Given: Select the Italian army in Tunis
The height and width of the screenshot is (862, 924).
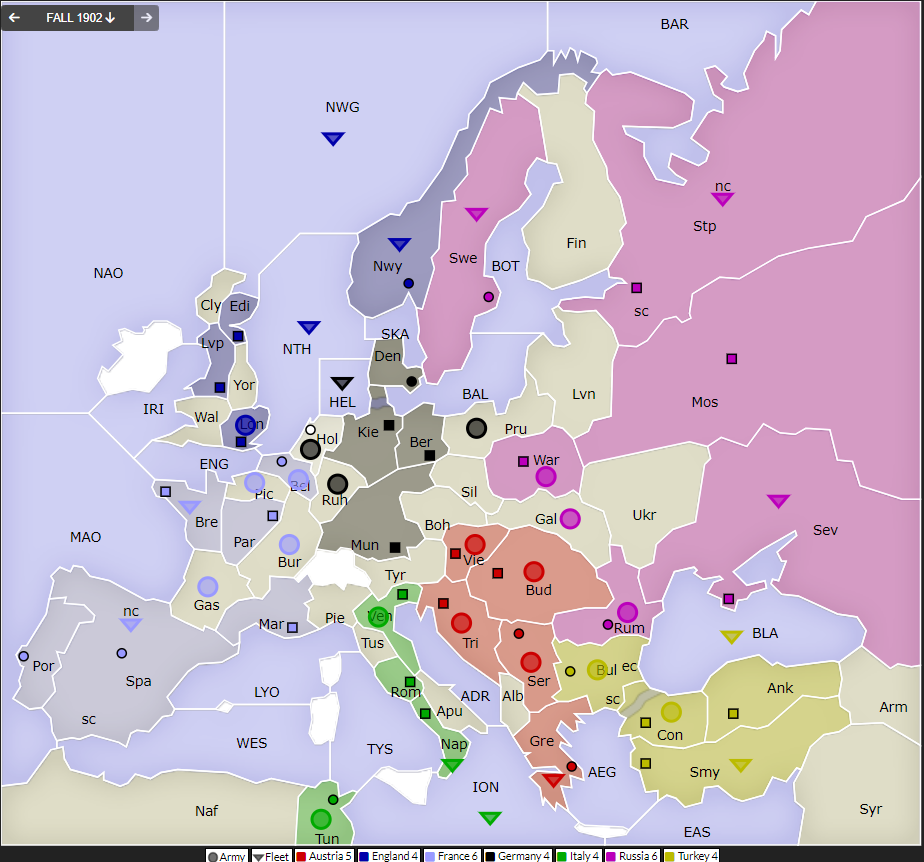Looking at the screenshot, I should (x=321, y=819).
